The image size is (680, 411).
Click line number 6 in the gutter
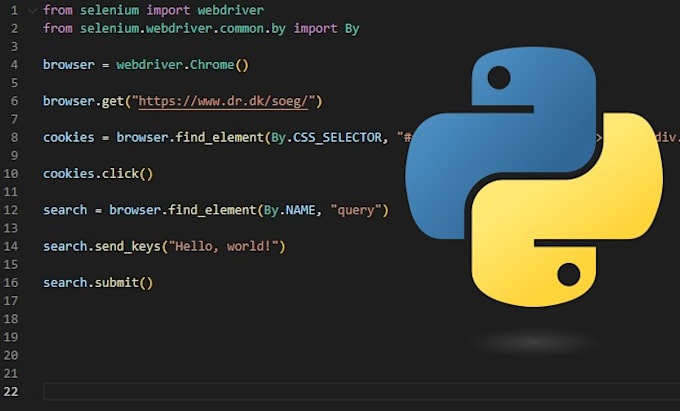pyautogui.click(x=14, y=101)
